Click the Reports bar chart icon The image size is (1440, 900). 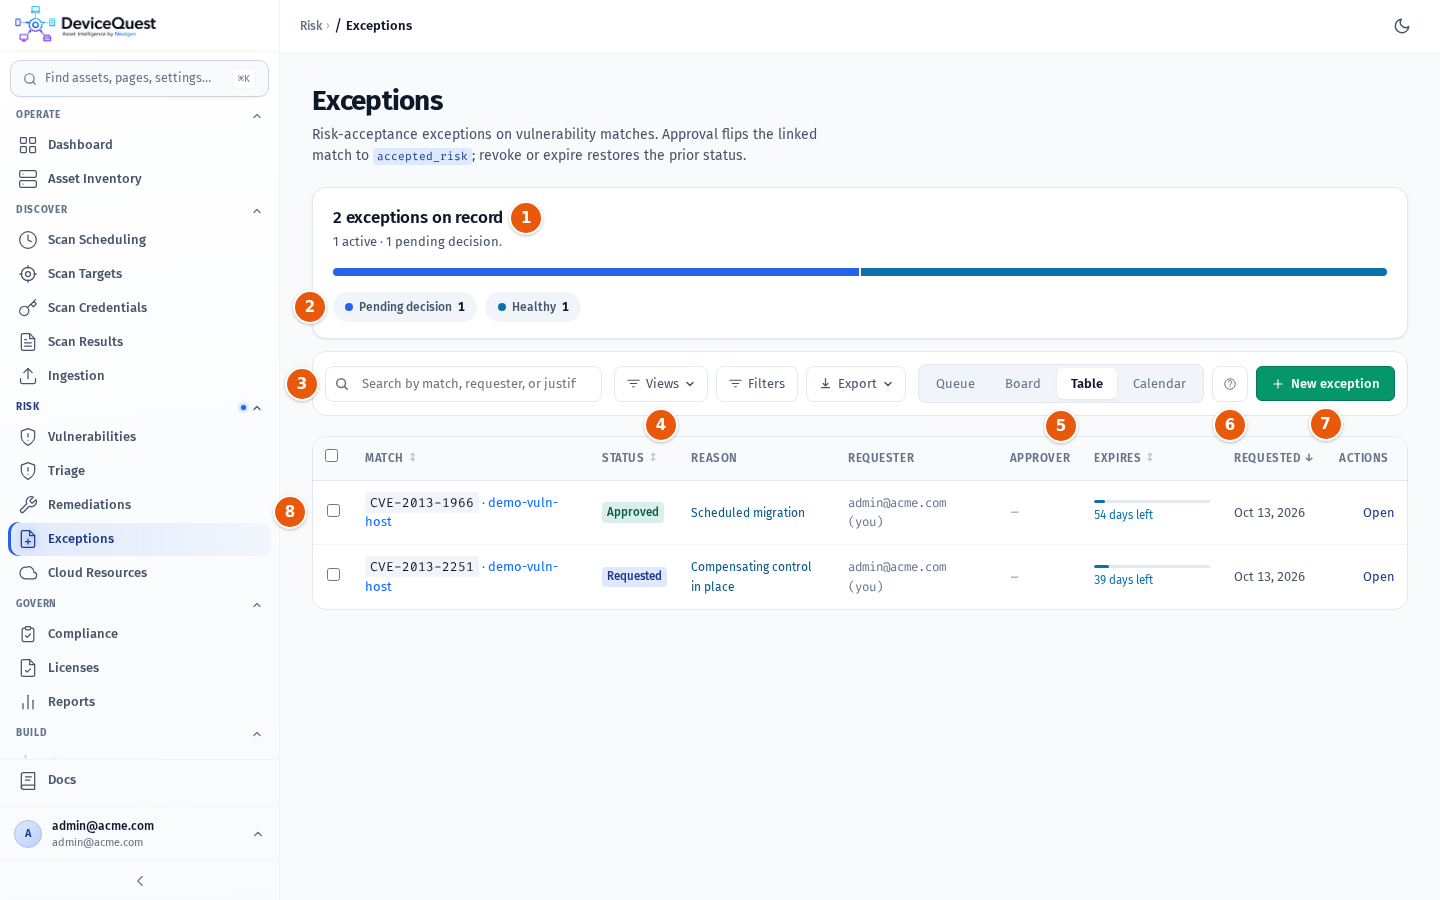point(28,702)
